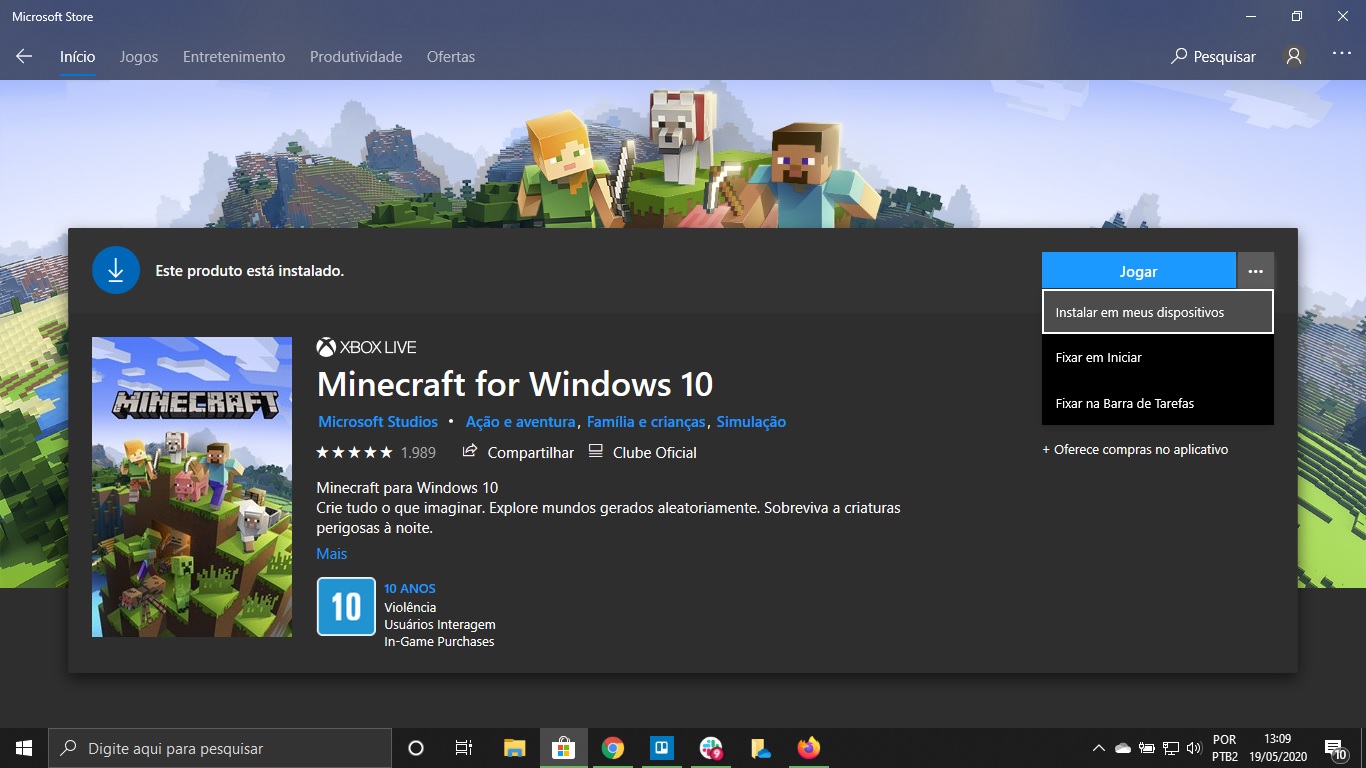Image resolution: width=1366 pixels, height=768 pixels.
Task: Launch Google Chrome from the taskbar
Action: click(x=613, y=748)
